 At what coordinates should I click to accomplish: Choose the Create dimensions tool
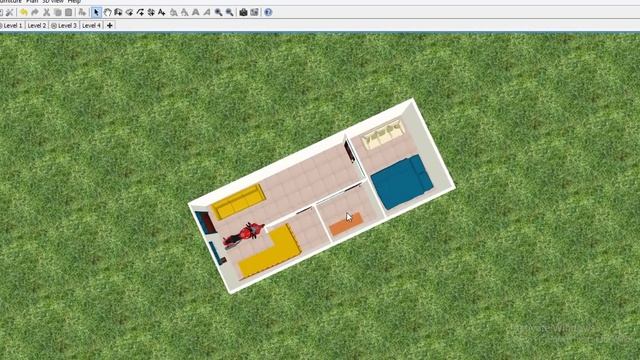[x=151, y=12]
